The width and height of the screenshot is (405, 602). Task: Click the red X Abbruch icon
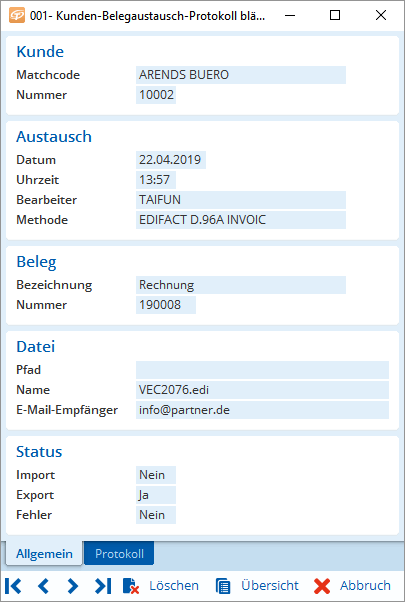322,586
